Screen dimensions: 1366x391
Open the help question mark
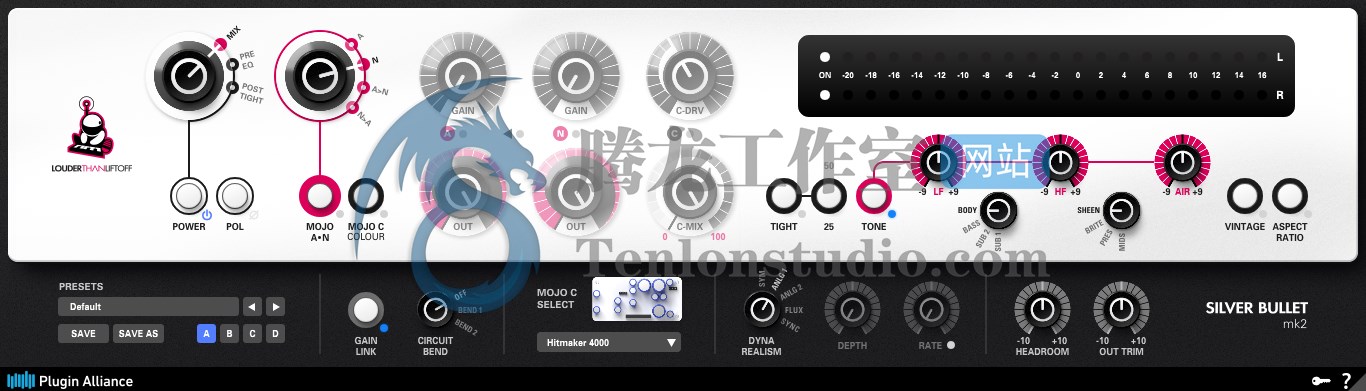(1347, 380)
